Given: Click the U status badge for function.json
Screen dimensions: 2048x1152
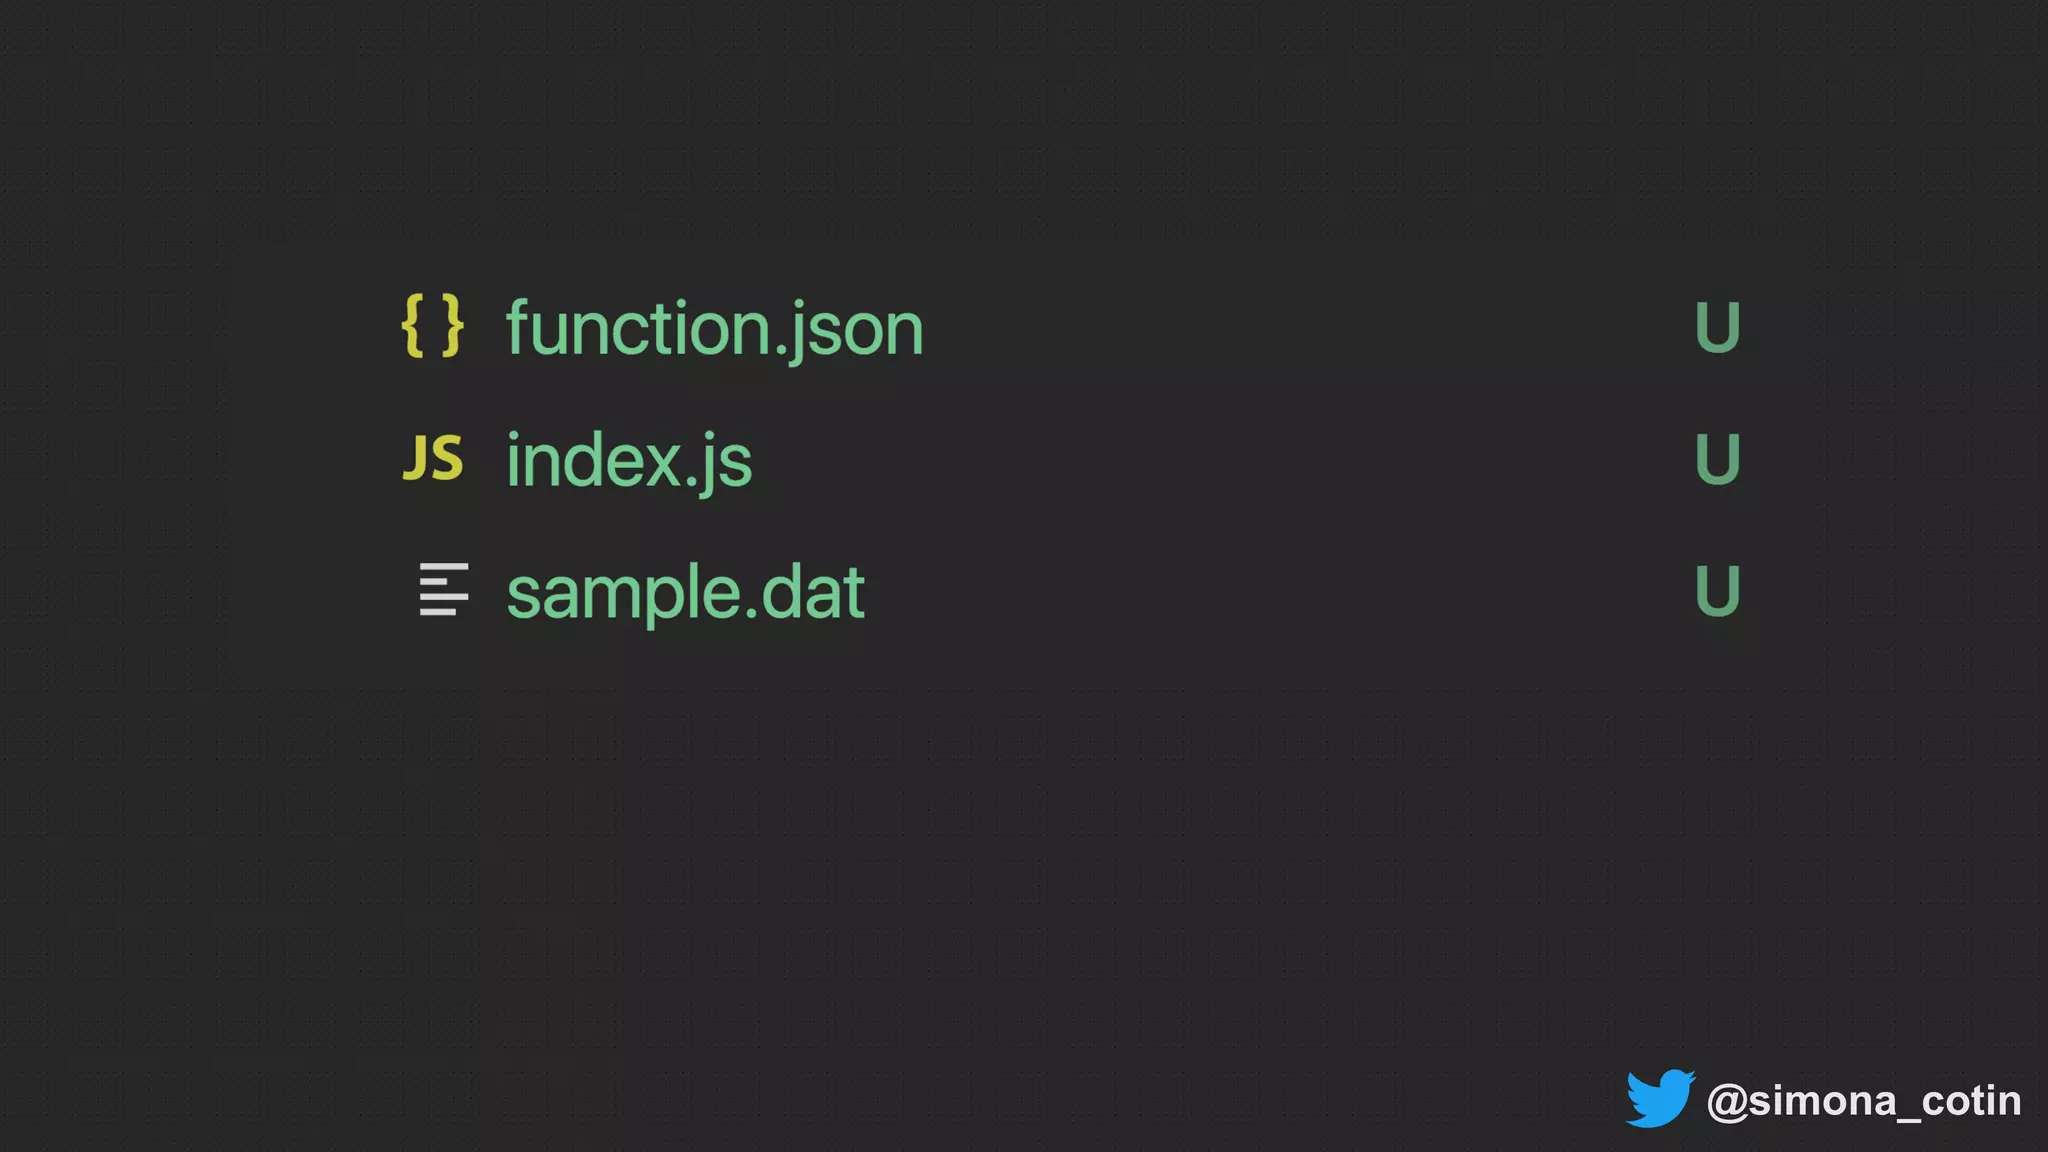Looking at the screenshot, I should pos(1717,327).
